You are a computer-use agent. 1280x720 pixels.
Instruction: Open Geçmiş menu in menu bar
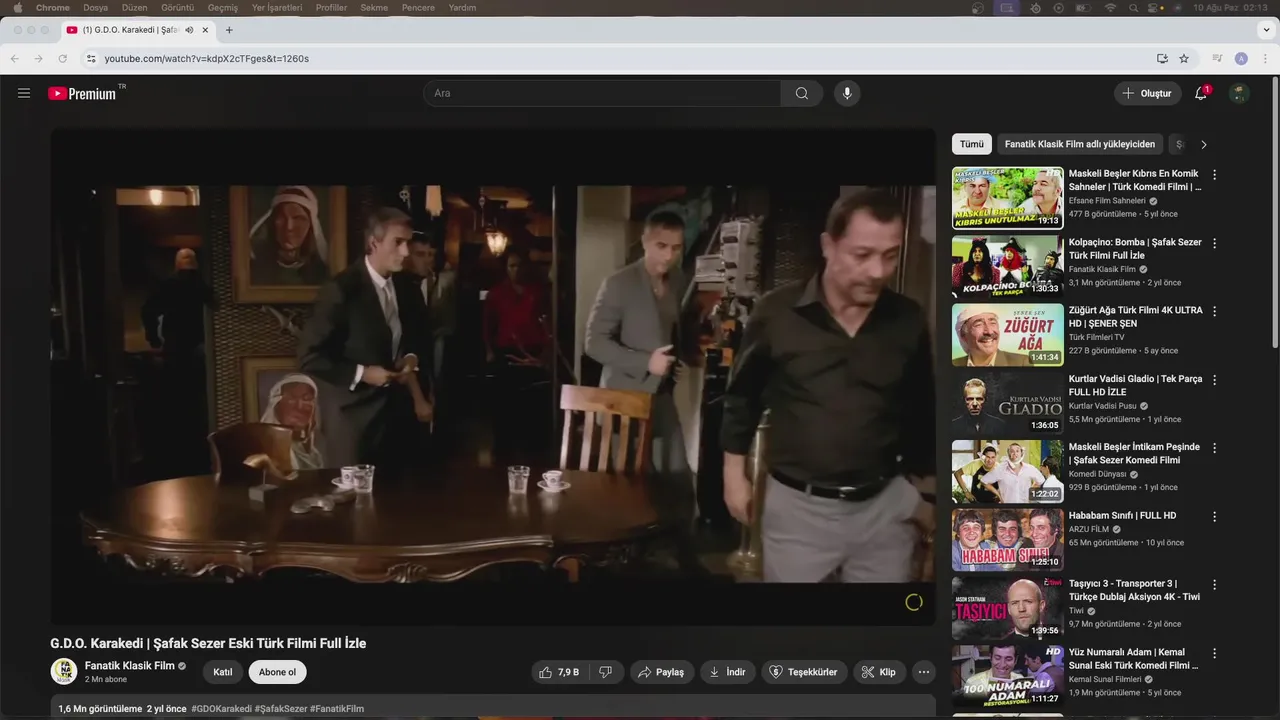click(x=223, y=7)
